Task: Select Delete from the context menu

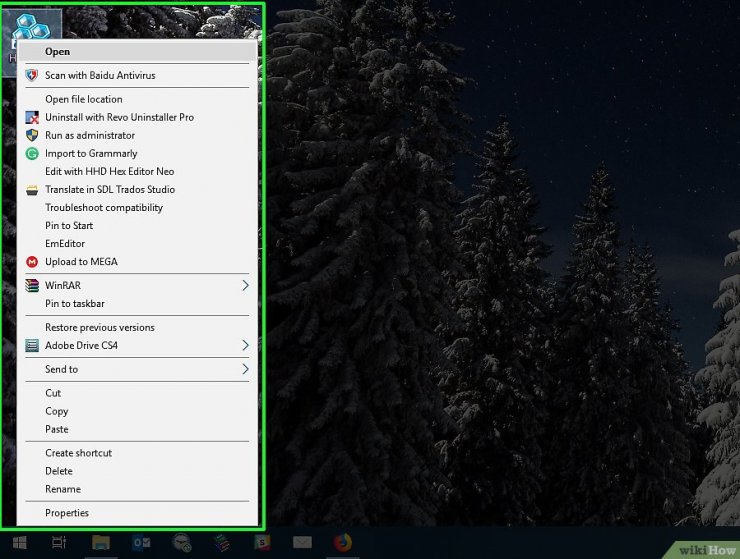Action: coord(137,471)
